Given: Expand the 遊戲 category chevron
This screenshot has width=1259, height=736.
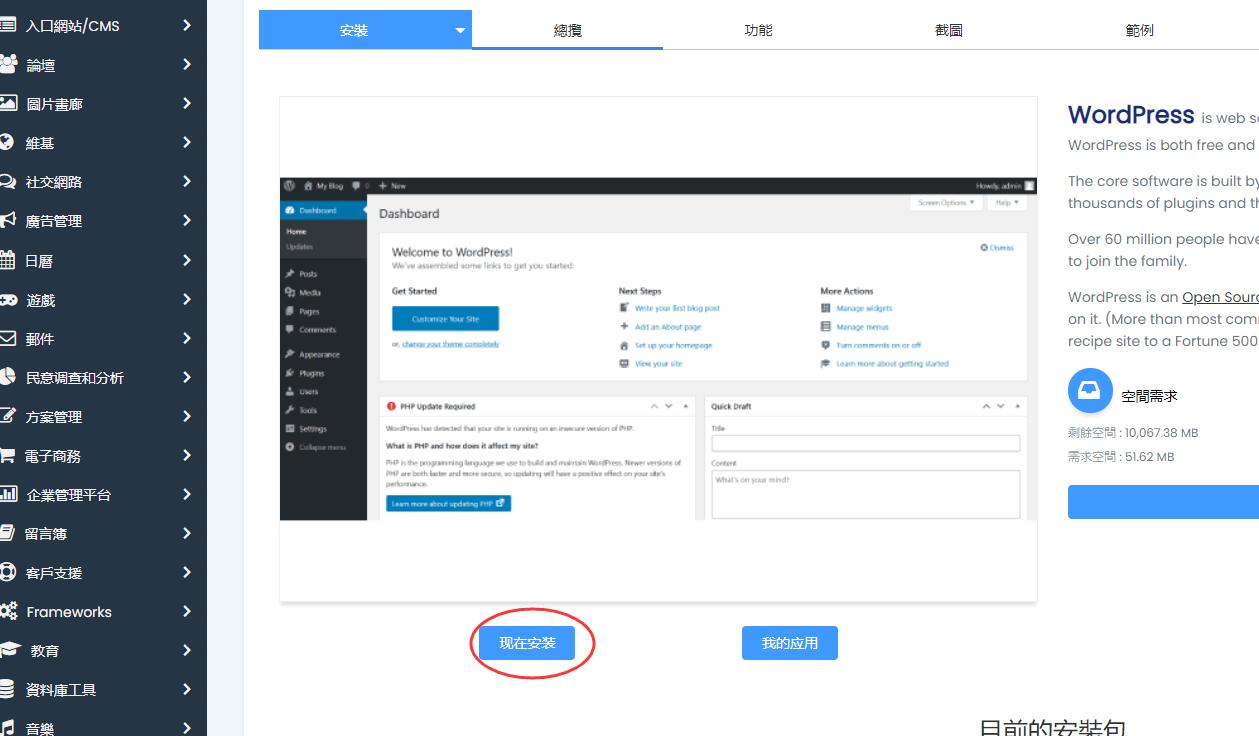Looking at the screenshot, I should (x=187, y=299).
